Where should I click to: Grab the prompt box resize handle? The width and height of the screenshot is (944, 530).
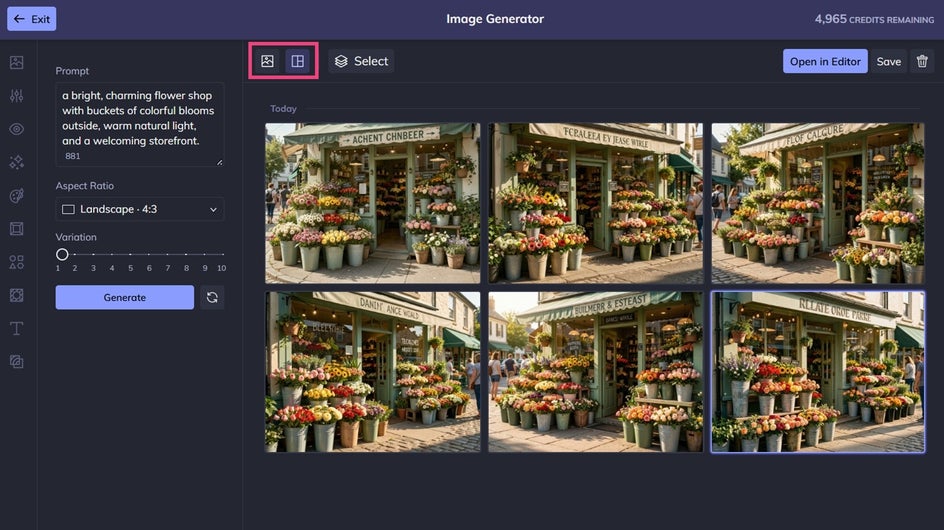tap(220, 162)
